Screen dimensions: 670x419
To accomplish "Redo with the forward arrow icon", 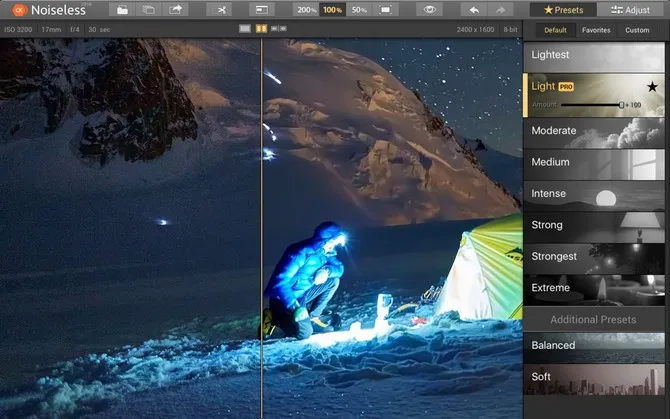I will click(x=502, y=9).
